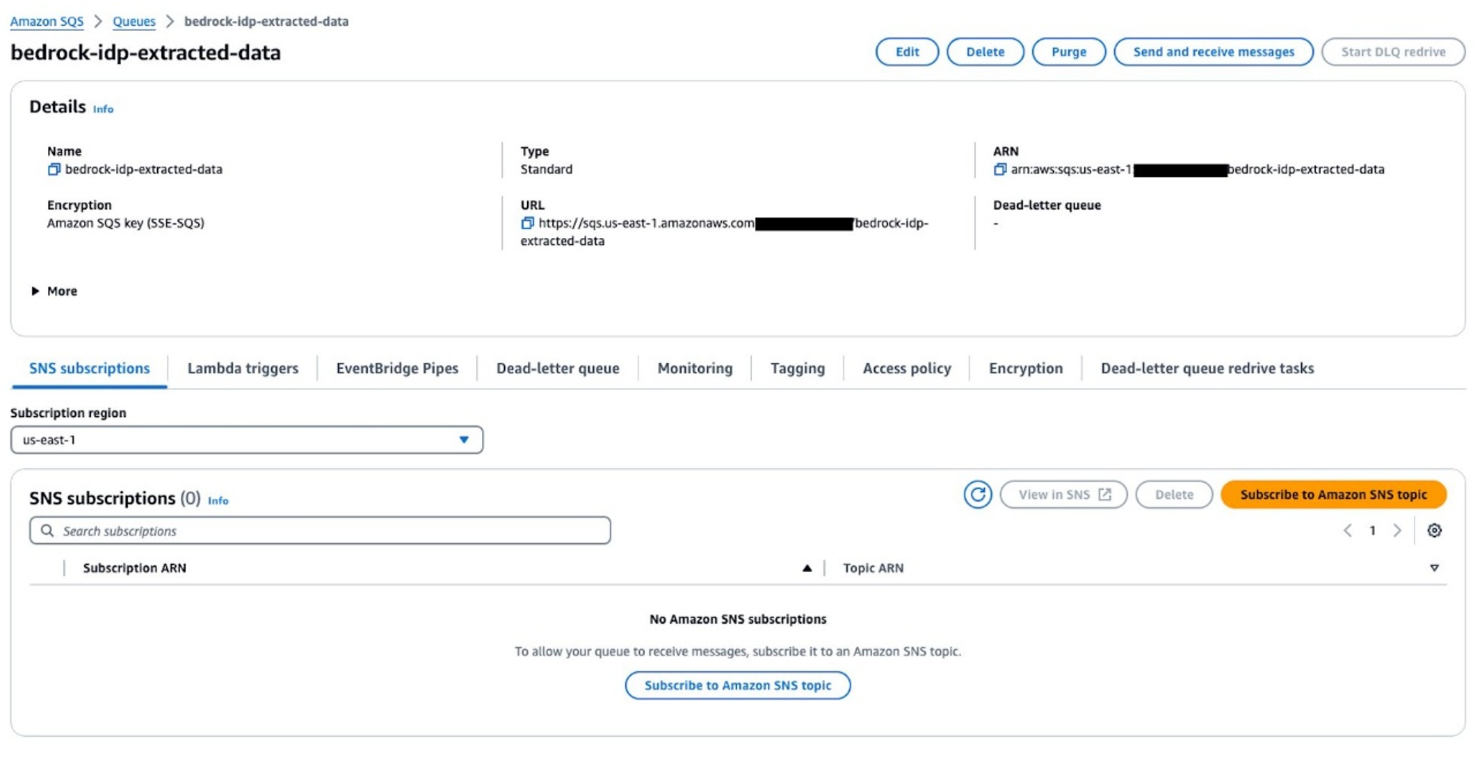Open the EventBridge Pipes tab

tap(397, 368)
